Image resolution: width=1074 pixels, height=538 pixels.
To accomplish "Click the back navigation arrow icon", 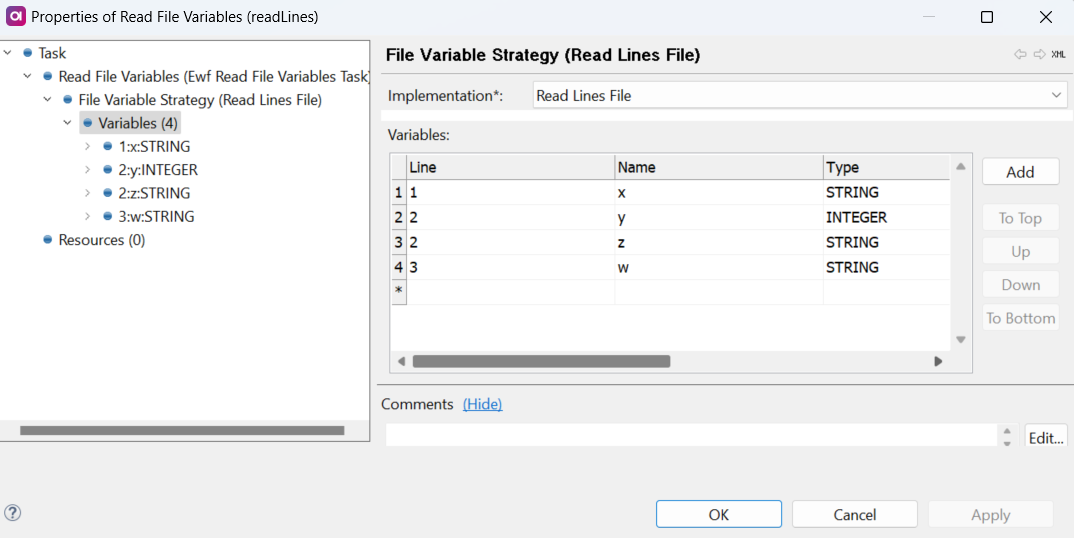I will 1020,55.
